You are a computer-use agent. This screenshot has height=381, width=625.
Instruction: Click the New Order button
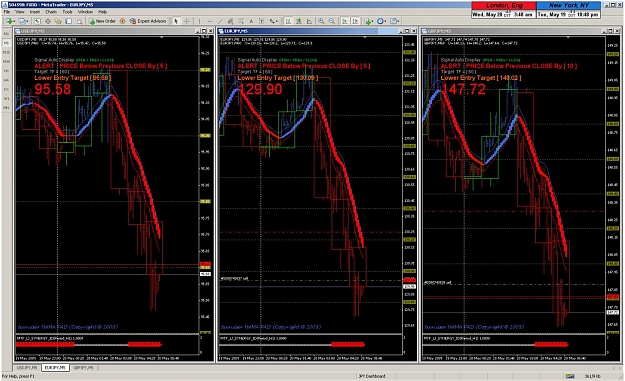tap(102, 21)
